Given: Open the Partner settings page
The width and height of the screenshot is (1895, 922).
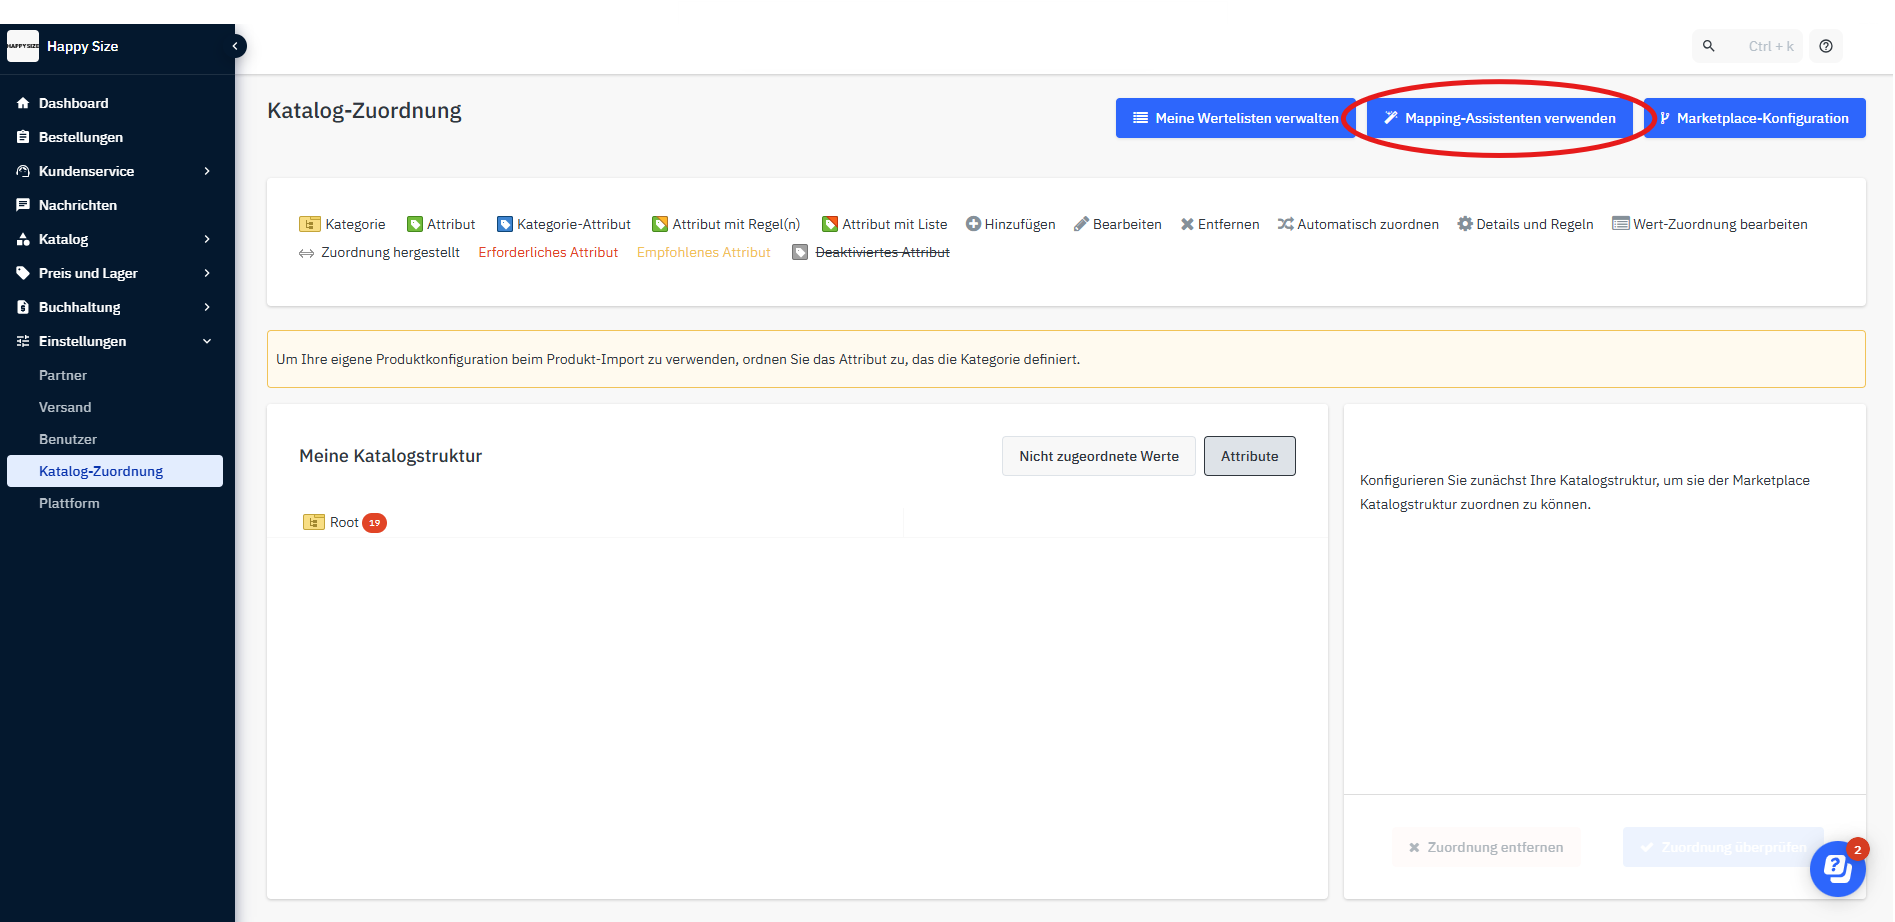Looking at the screenshot, I should [63, 375].
